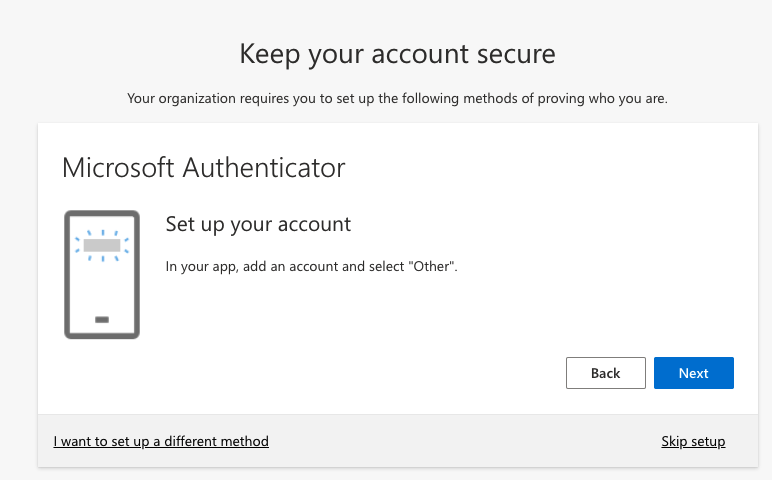Click the phone illustration icon

click(102, 275)
